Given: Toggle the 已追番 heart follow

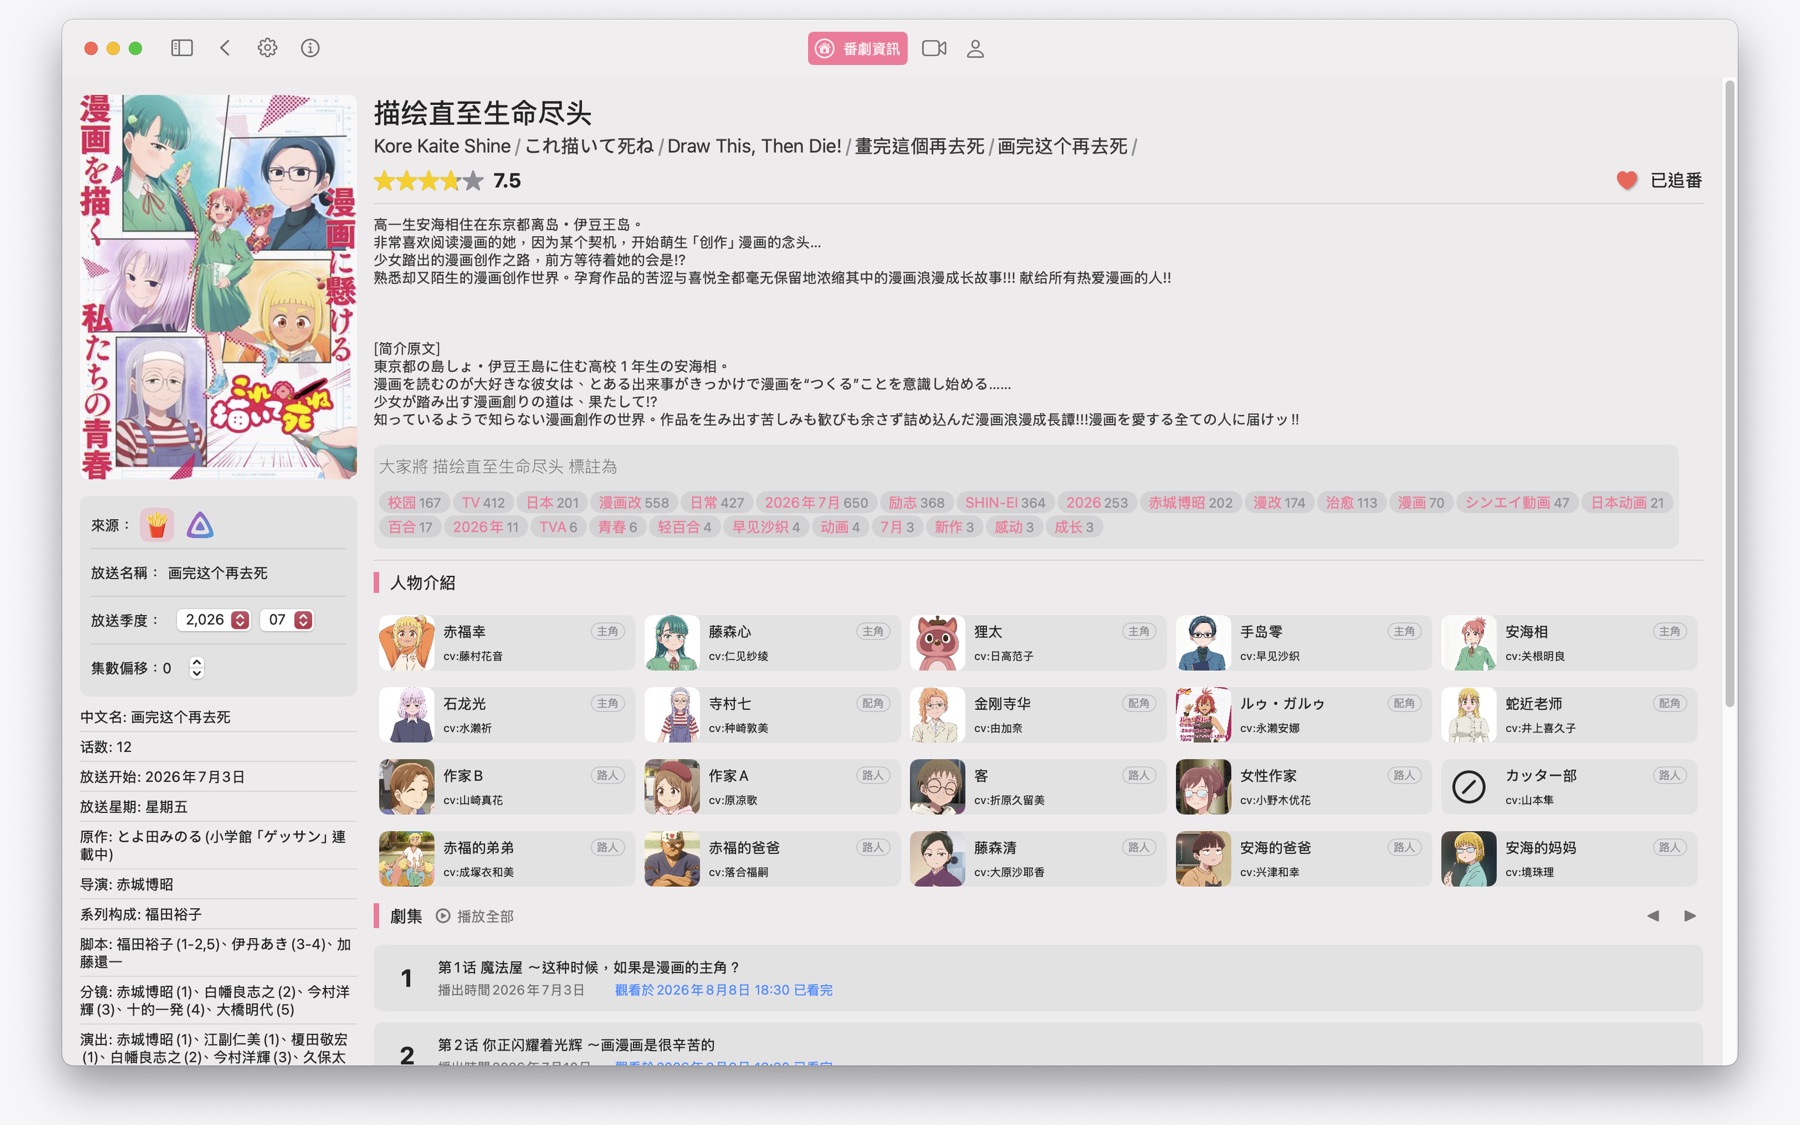Looking at the screenshot, I should pos(1659,180).
